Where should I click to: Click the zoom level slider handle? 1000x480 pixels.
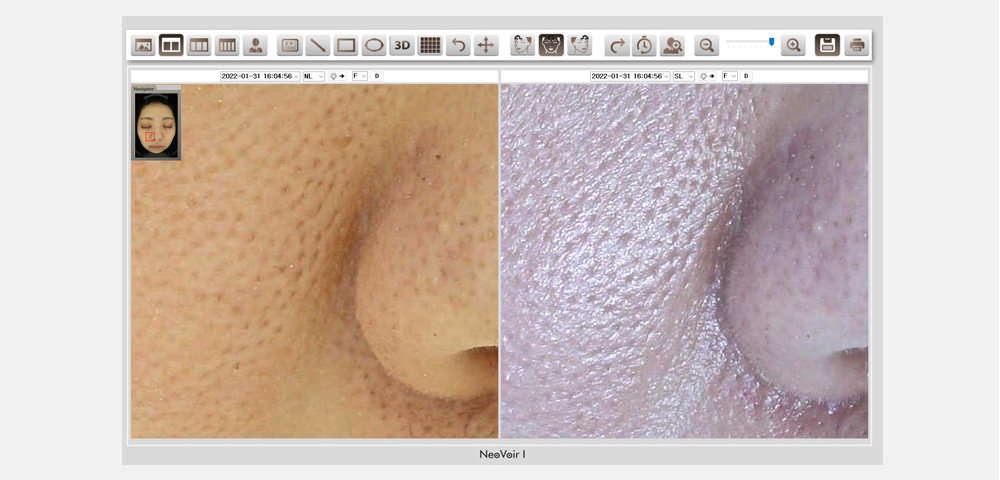(771, 42)
